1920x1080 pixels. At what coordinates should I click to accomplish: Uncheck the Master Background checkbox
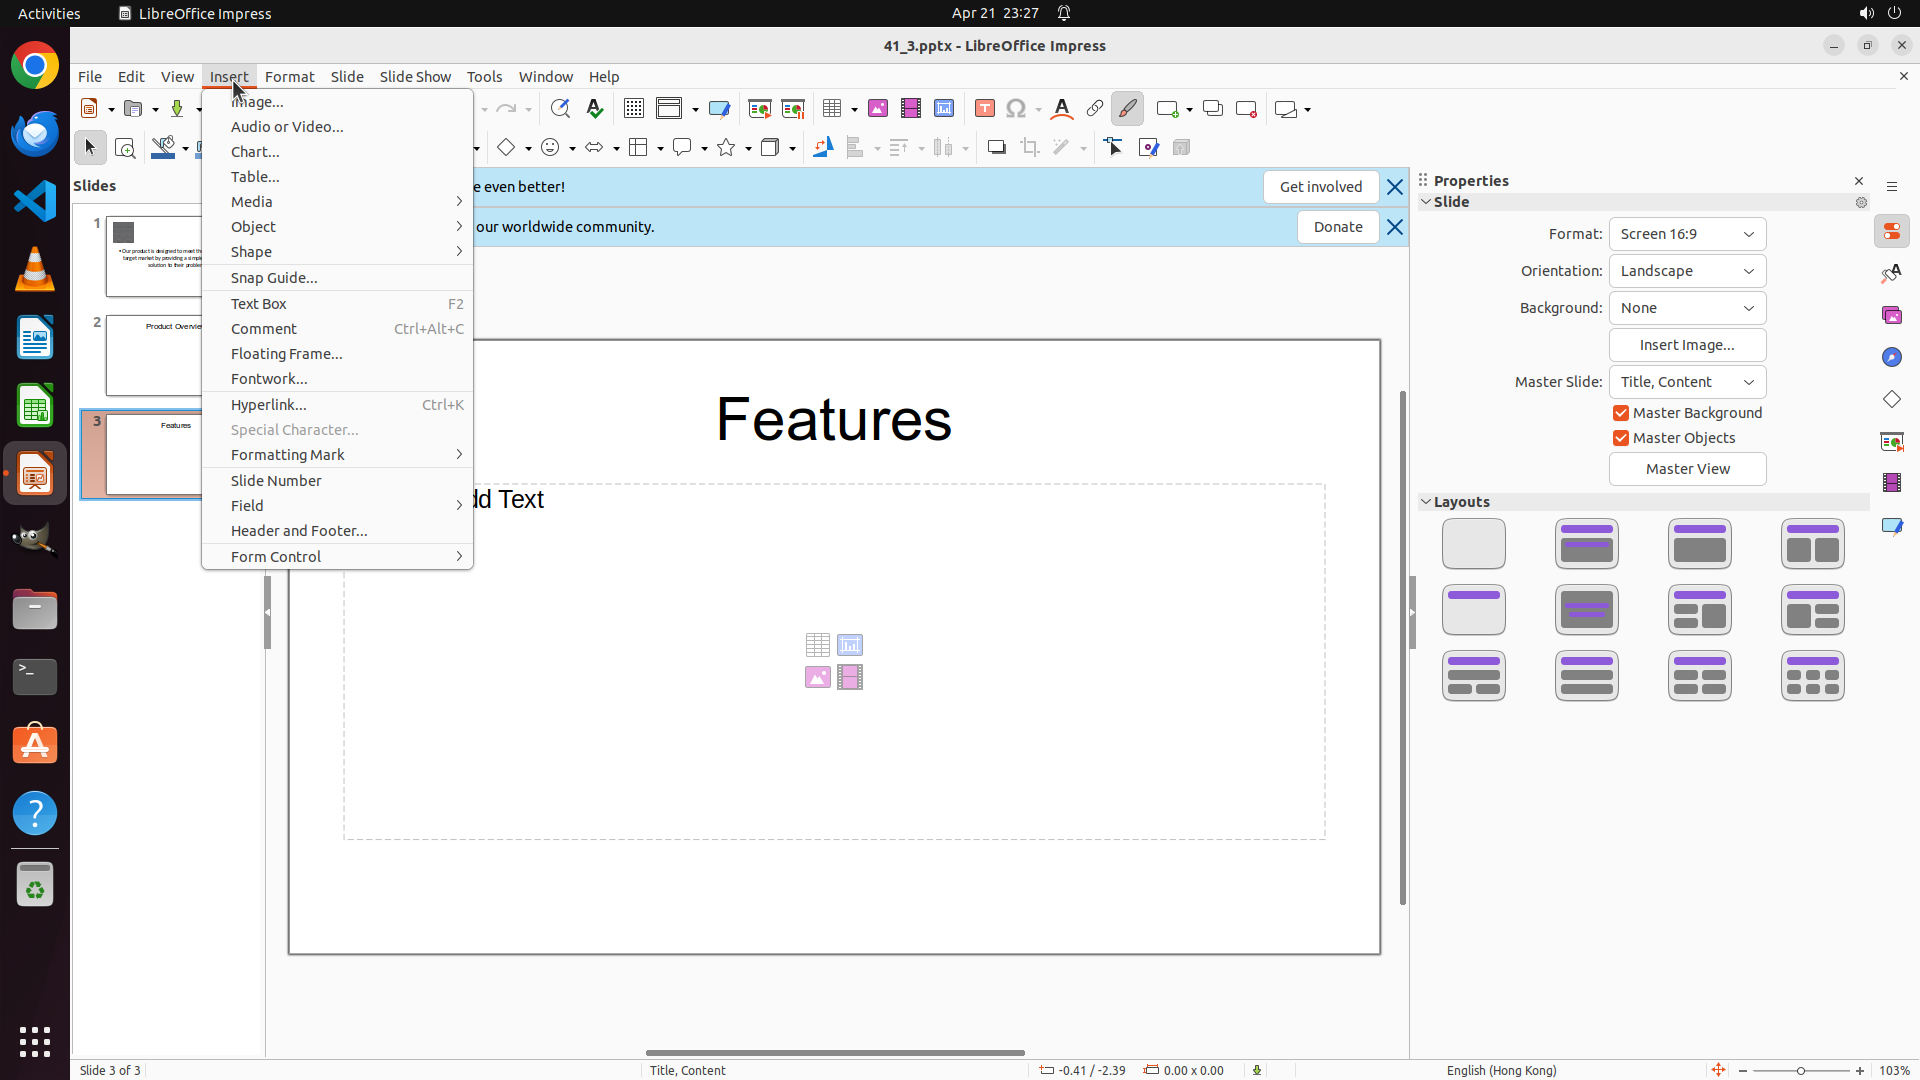[x=1621, y=413]
